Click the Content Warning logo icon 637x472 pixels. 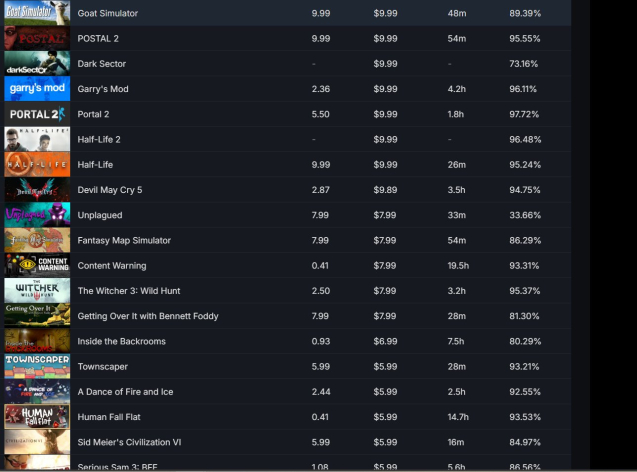tap(37, 266)
